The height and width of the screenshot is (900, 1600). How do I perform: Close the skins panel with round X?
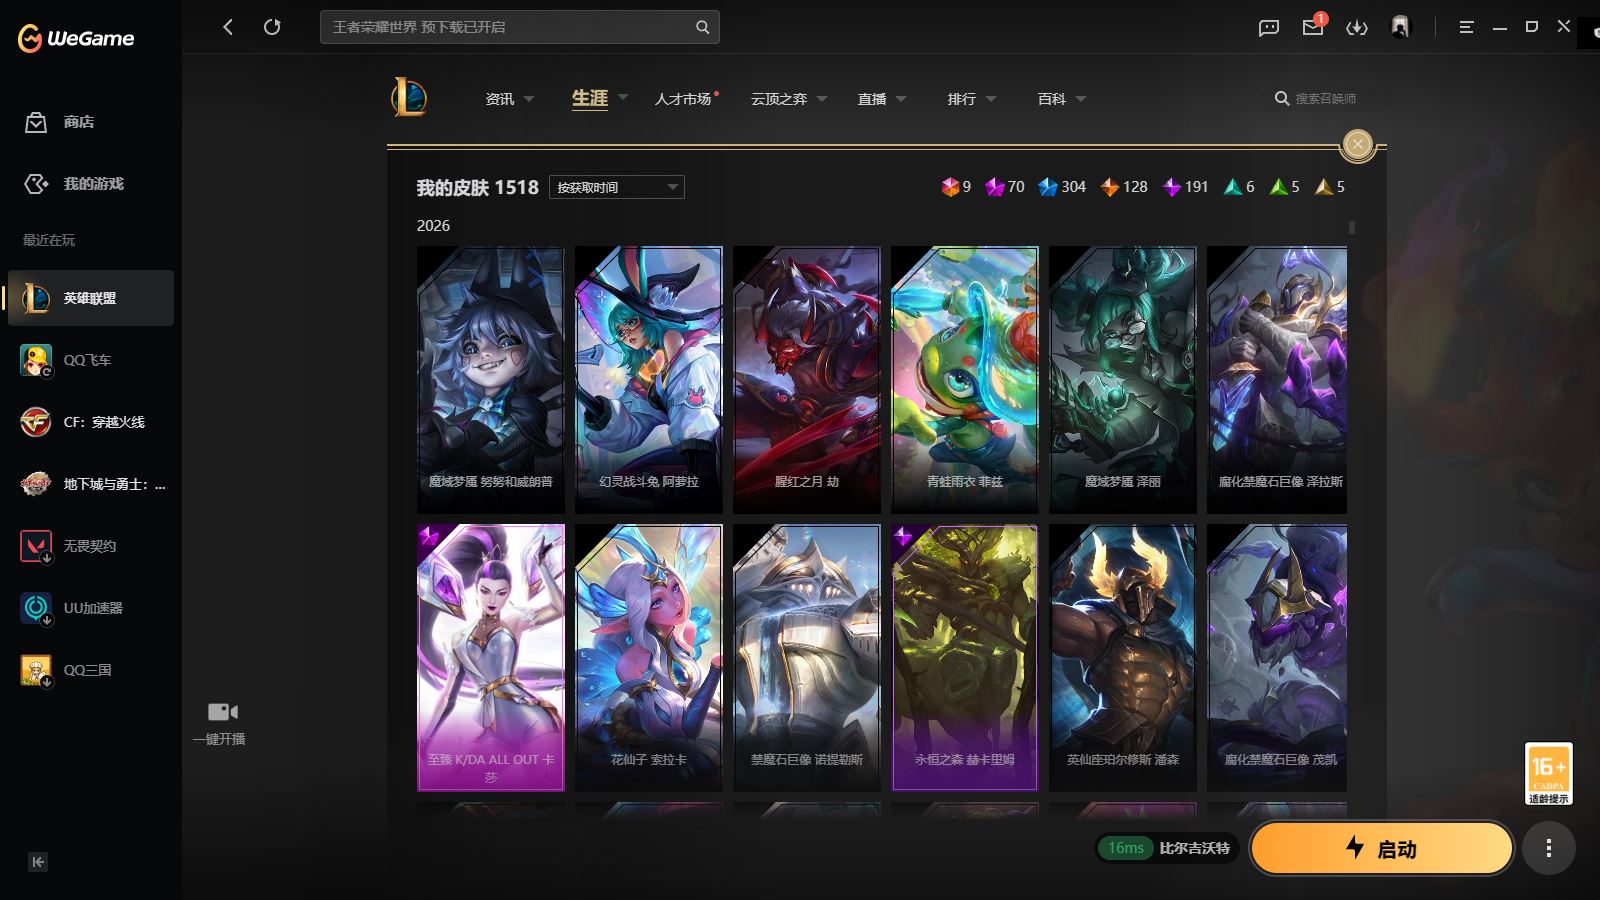1357,145
